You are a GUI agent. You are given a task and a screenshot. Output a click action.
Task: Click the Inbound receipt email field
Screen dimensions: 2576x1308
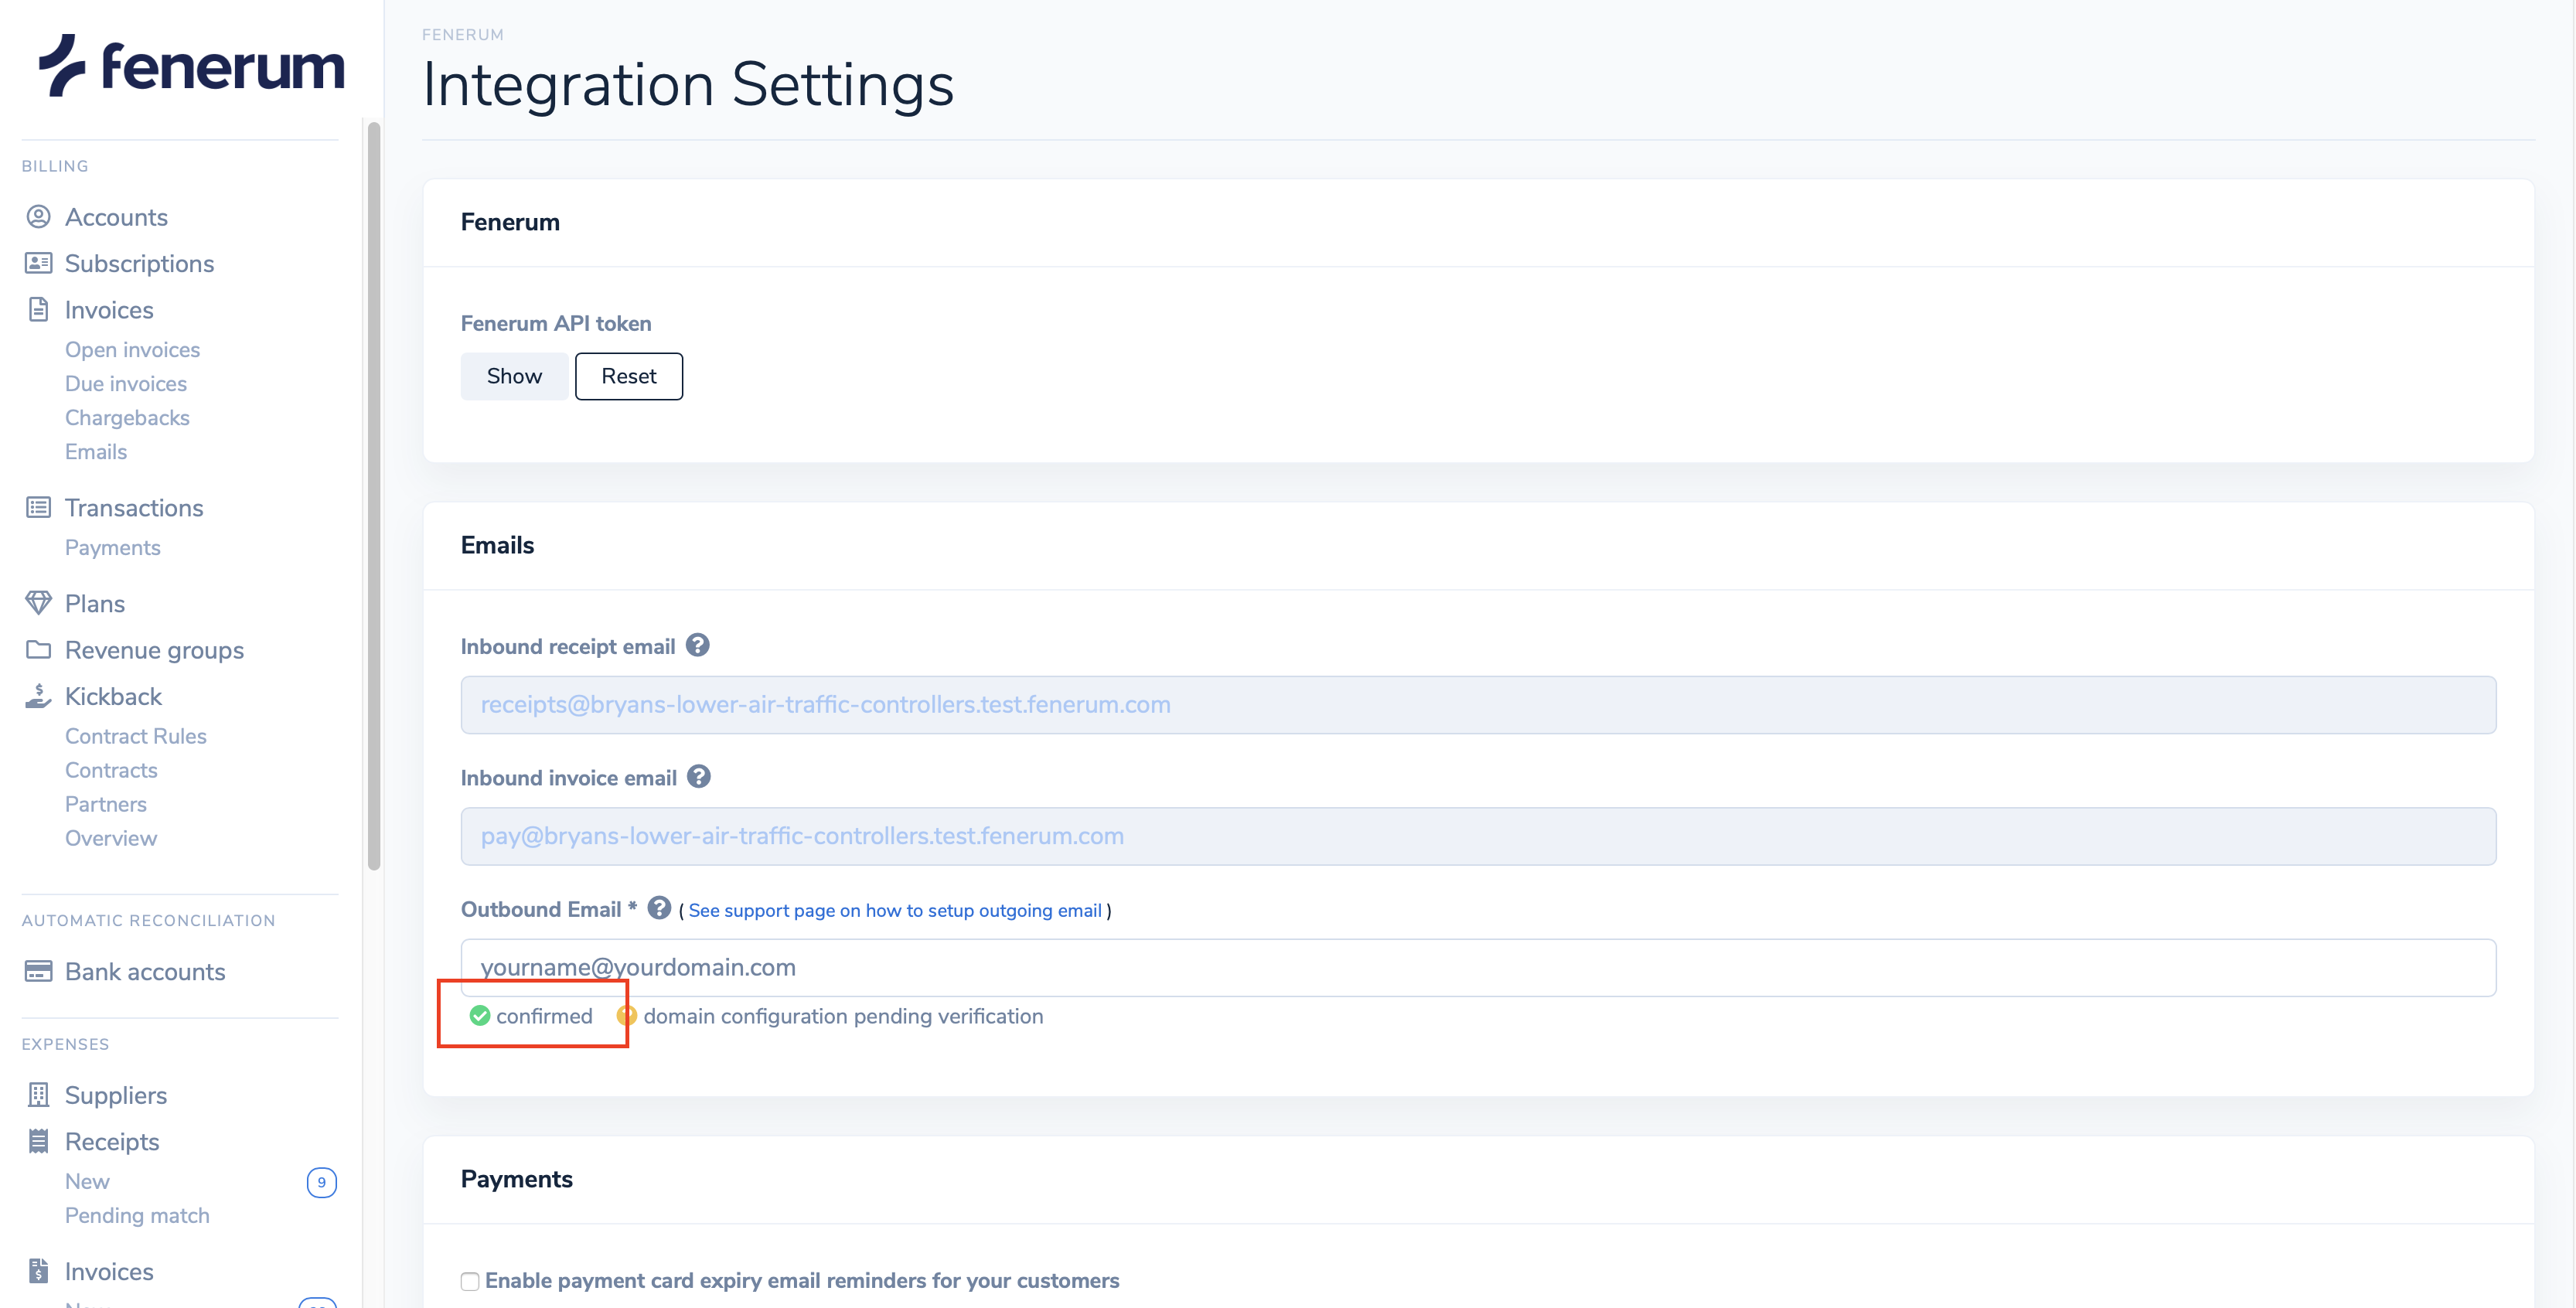[1478, 705]
